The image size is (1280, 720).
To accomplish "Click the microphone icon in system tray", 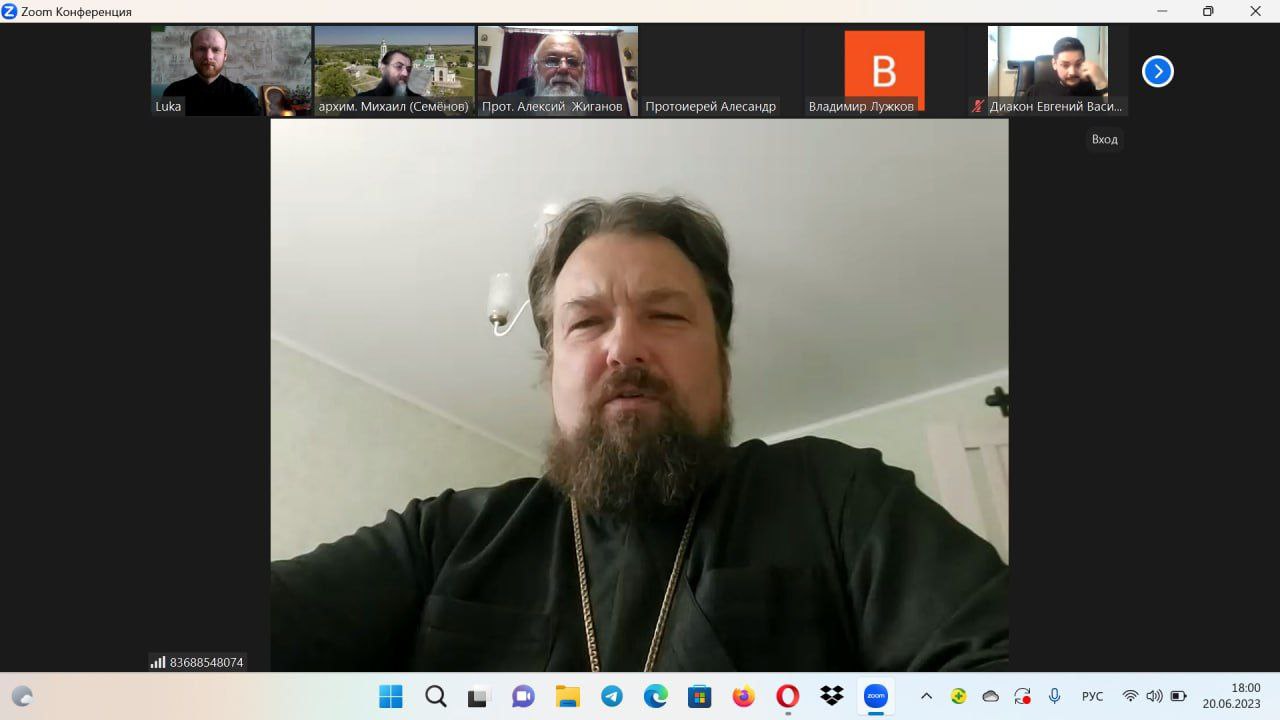I will click(x=1054, y=696).
